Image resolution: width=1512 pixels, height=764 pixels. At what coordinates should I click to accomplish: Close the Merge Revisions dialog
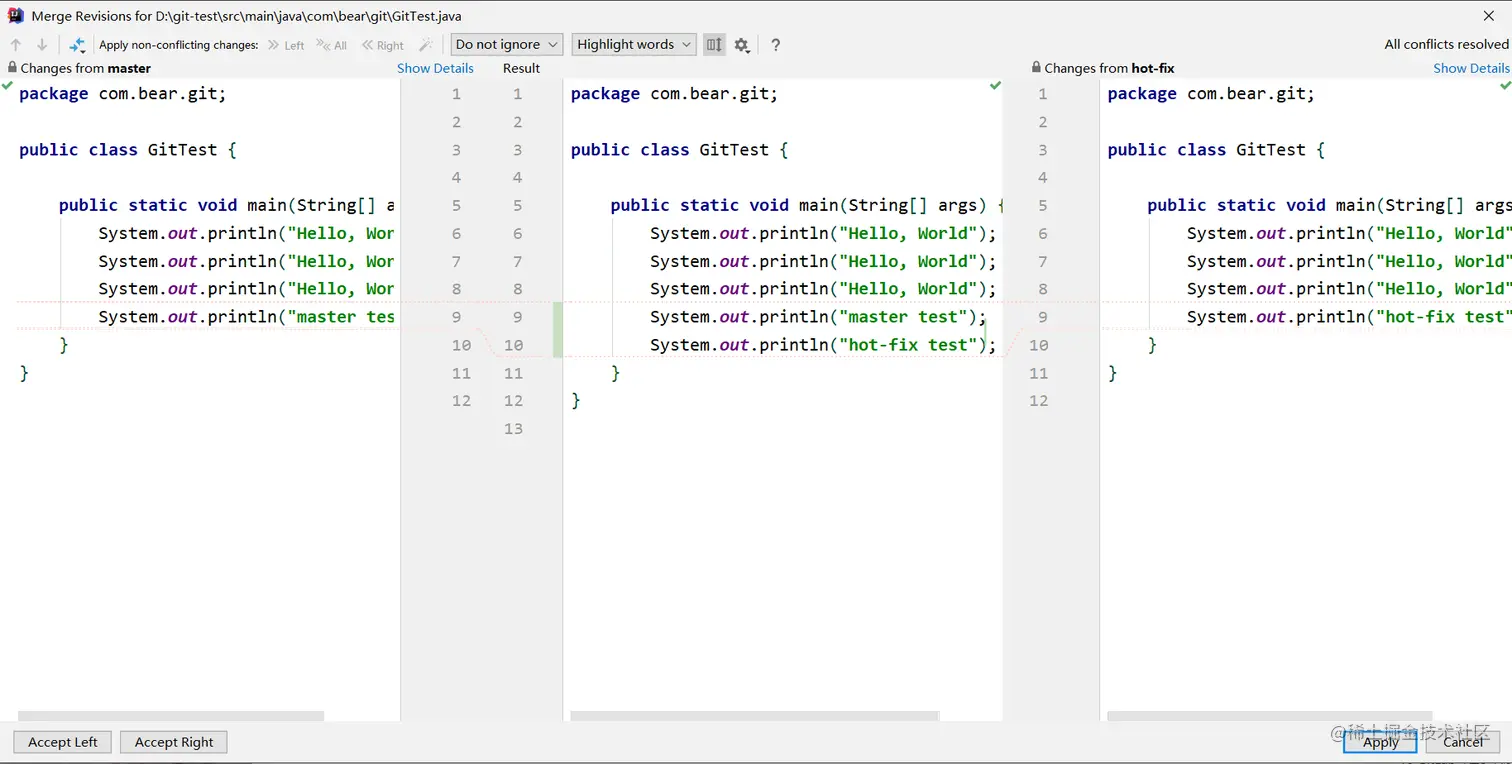[1489, 16]
